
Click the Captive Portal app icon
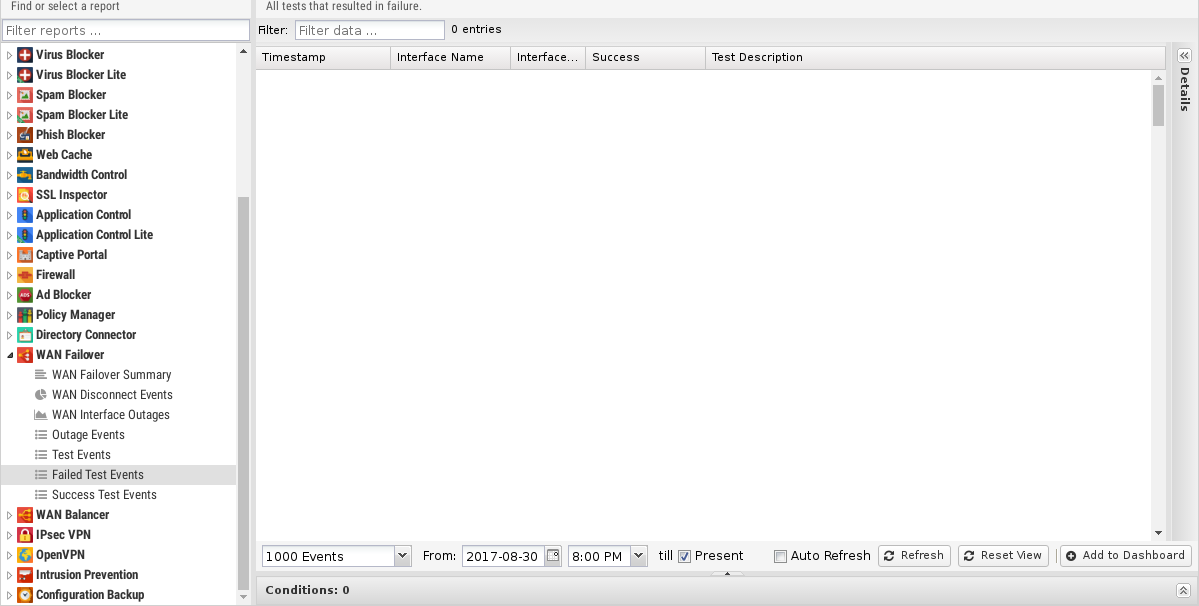click(24, 254)
